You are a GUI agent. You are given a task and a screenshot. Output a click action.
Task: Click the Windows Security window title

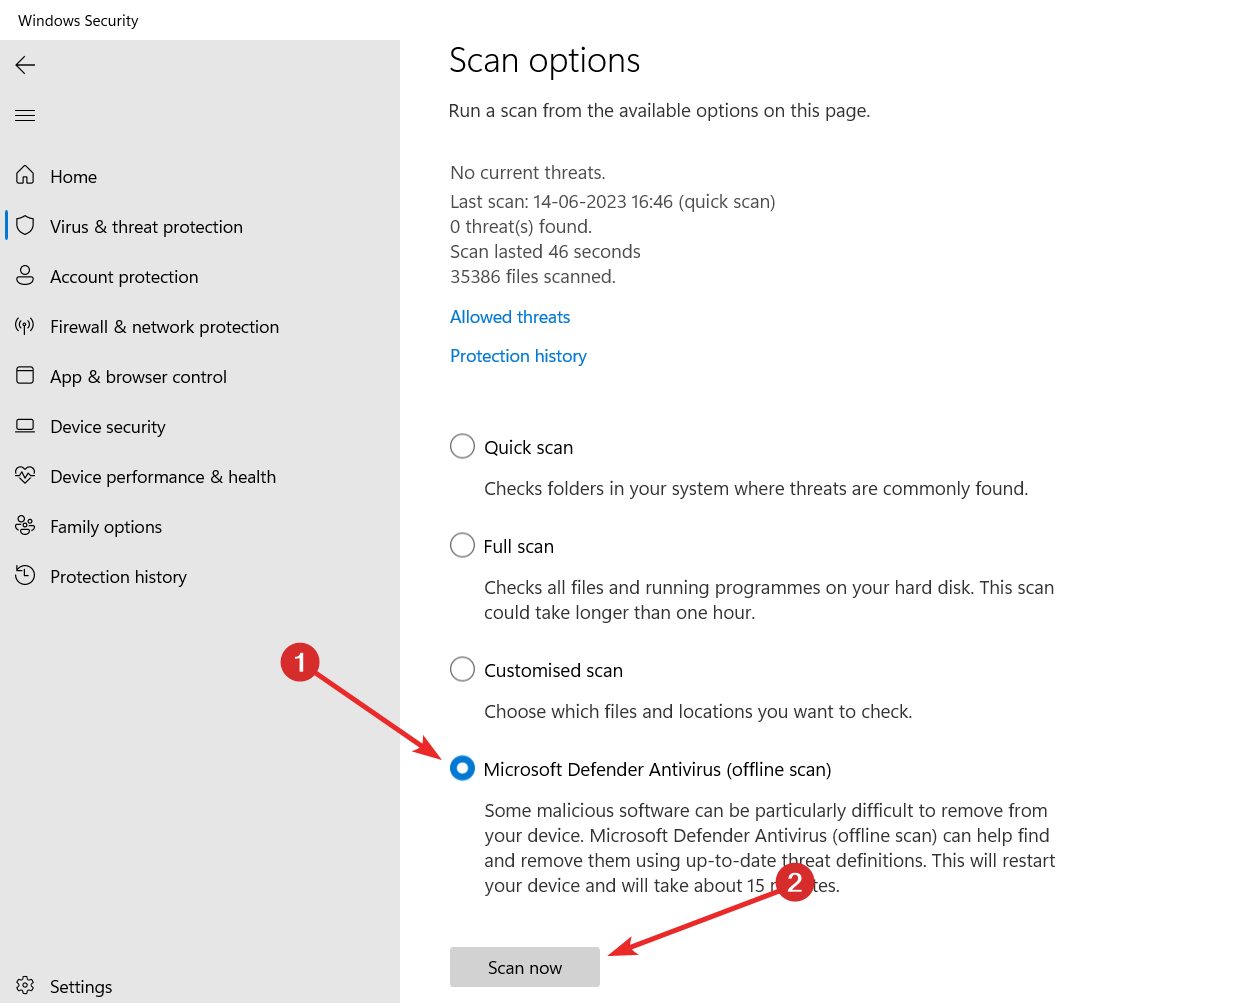coord(78,21)
